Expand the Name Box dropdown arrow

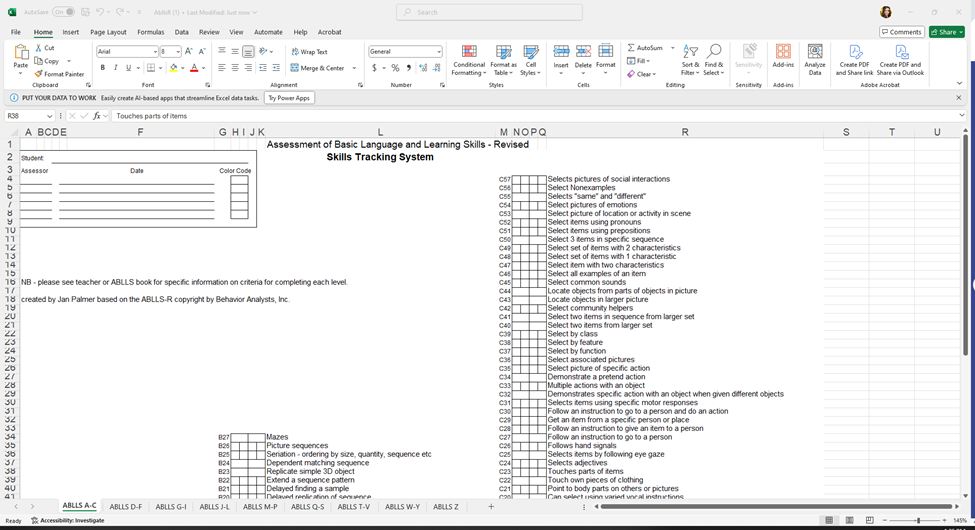click(49, 116)
